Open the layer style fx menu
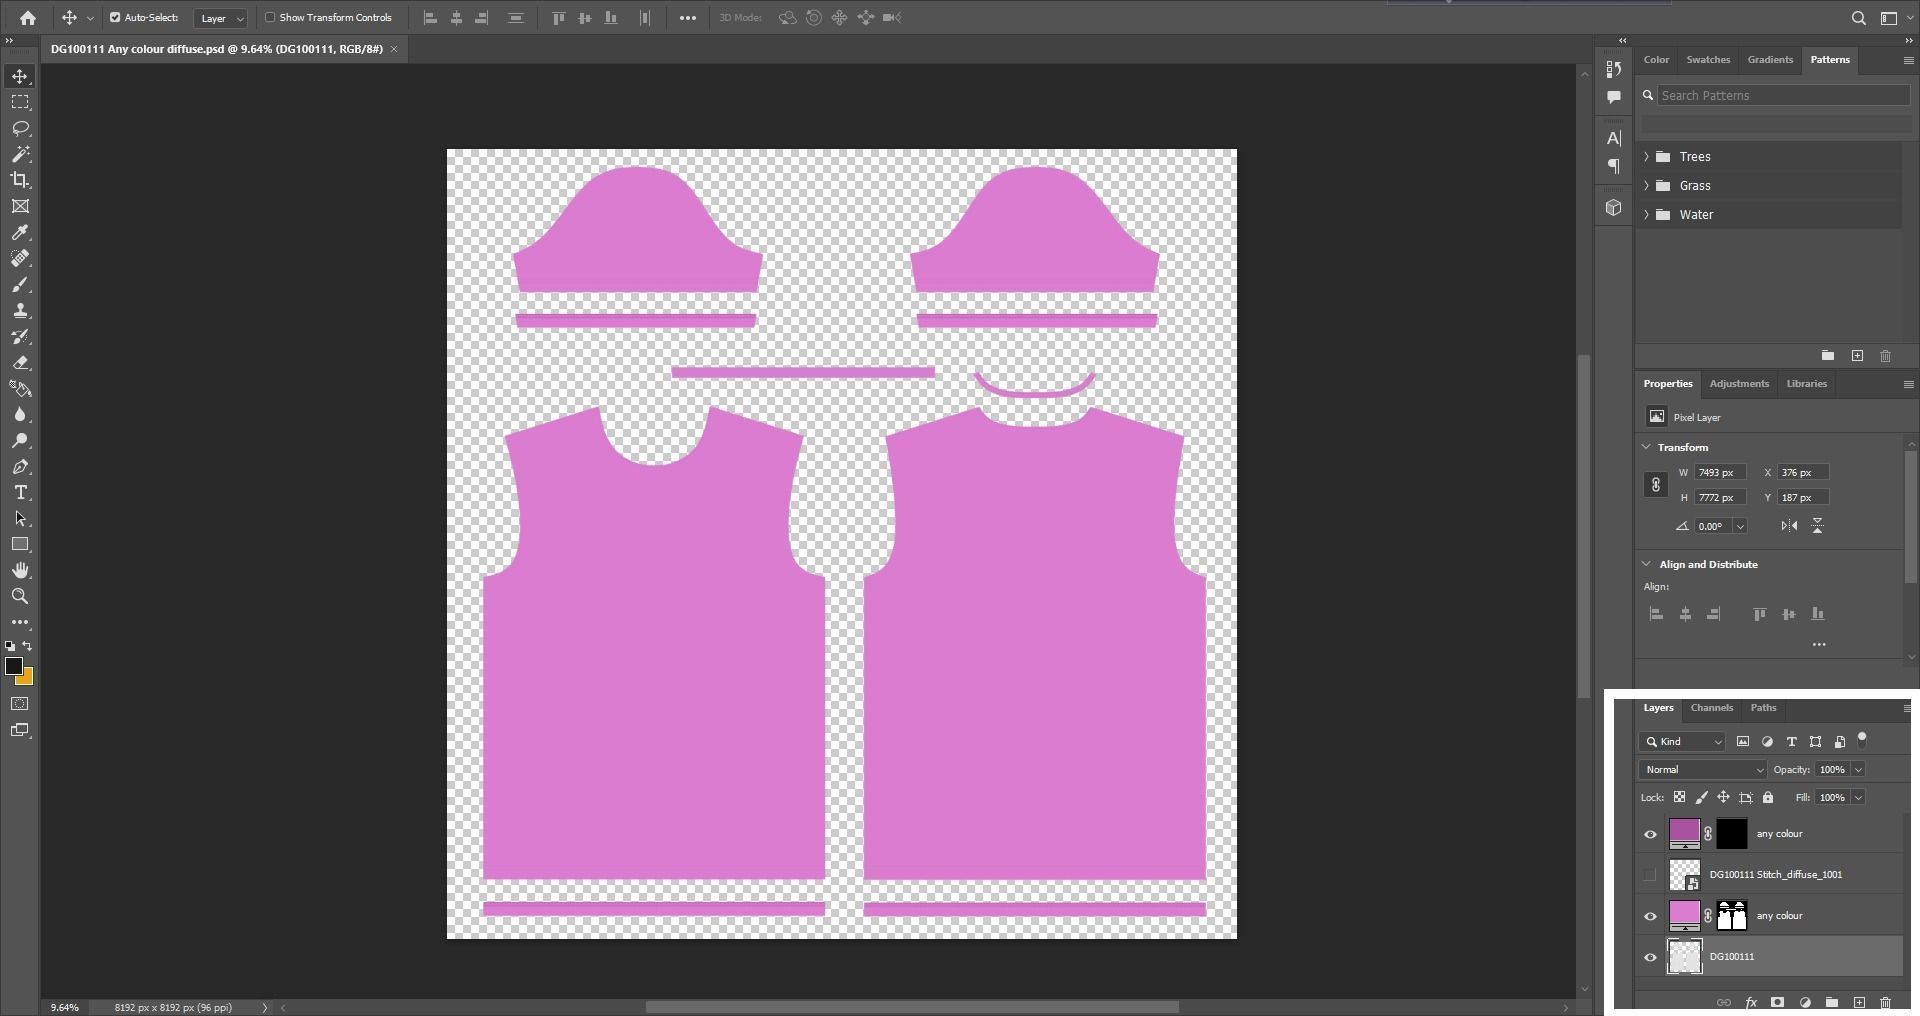This screenshot has width=1920, height=1016. coord(1751,1002)
